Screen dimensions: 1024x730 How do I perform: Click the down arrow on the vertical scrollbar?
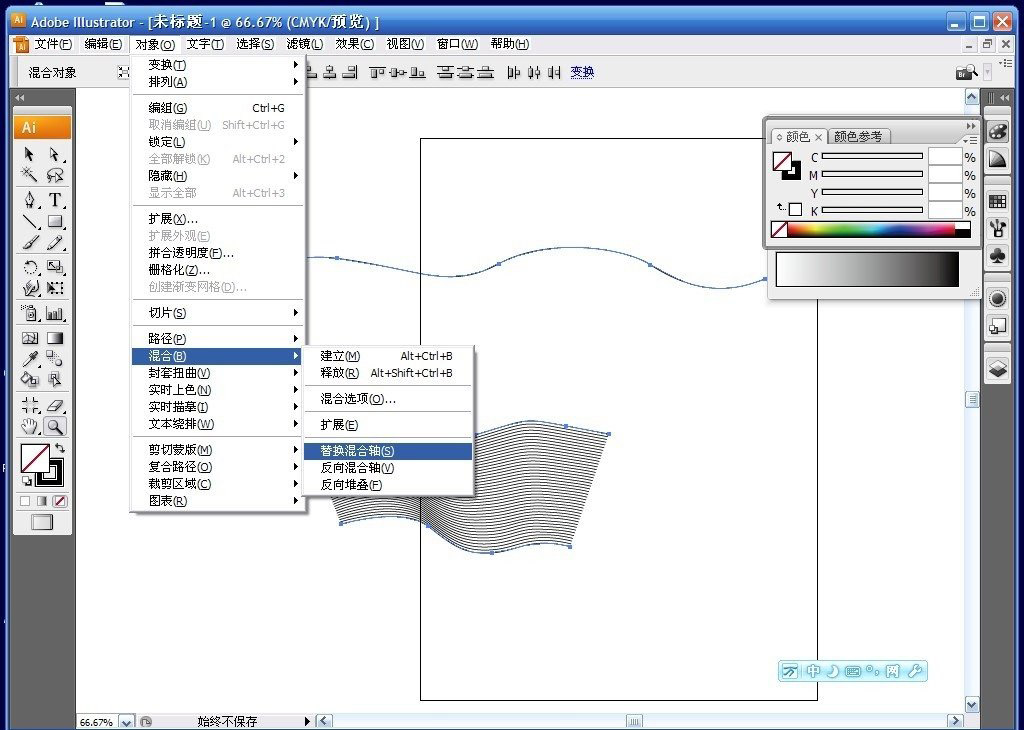(971, 704)
